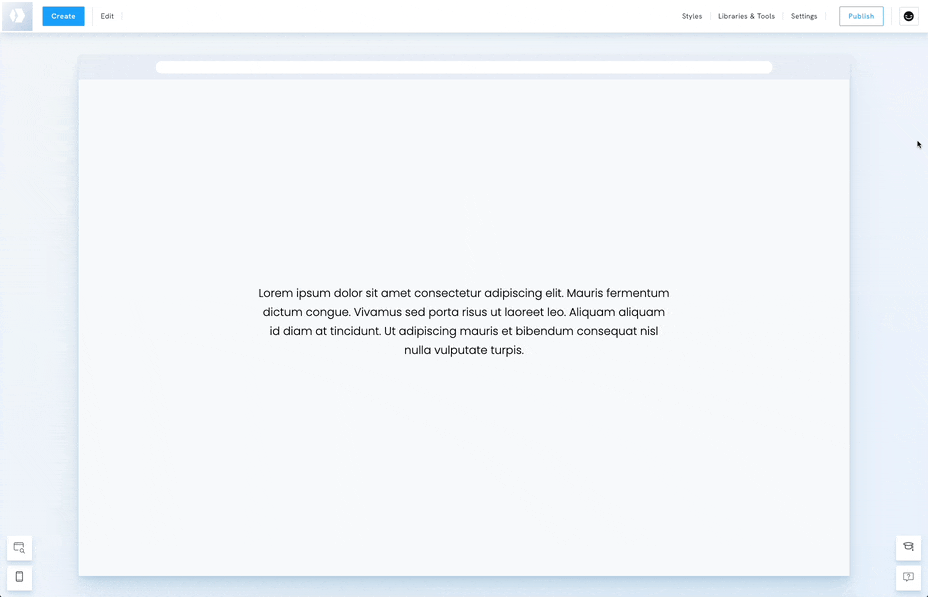Open the graduation cap tutorials icon
928x597 pixels.
coord(908,547)
